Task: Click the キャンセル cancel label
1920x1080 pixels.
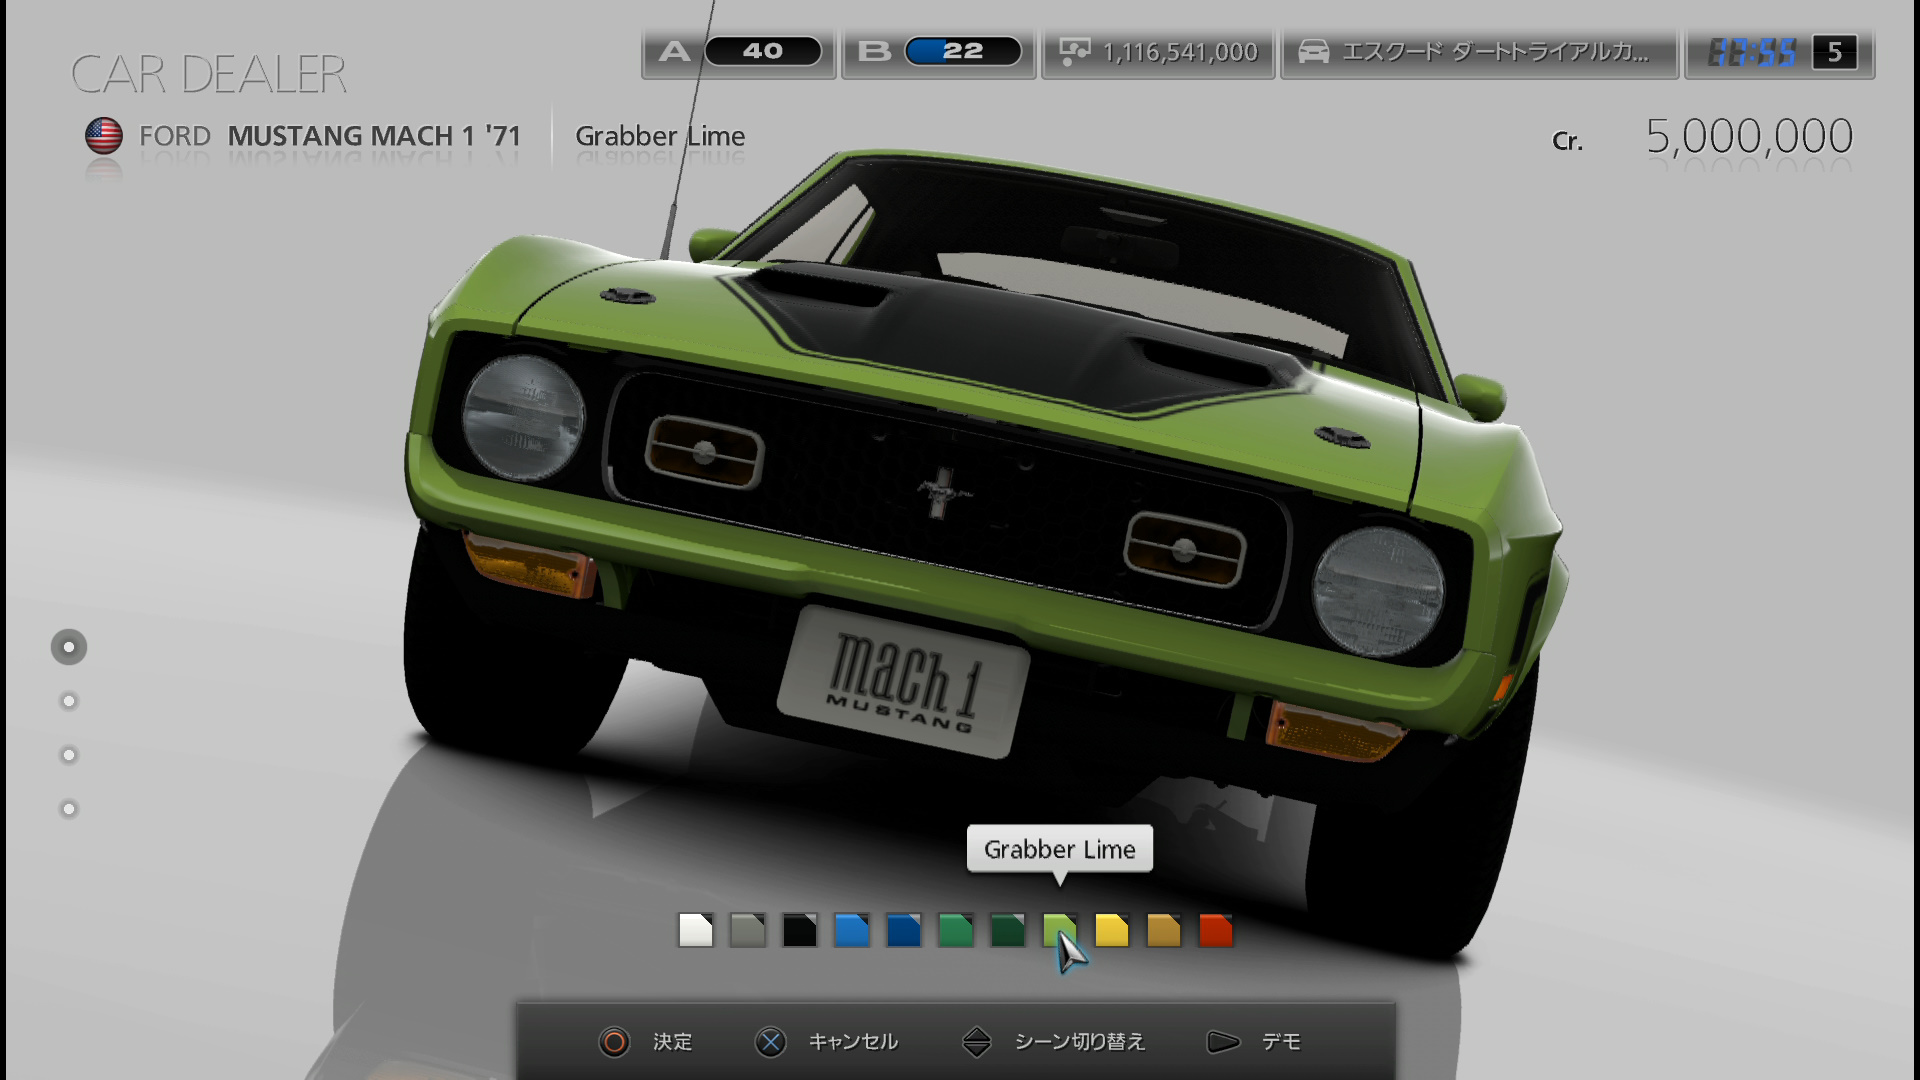Action: coord(853,1042)
